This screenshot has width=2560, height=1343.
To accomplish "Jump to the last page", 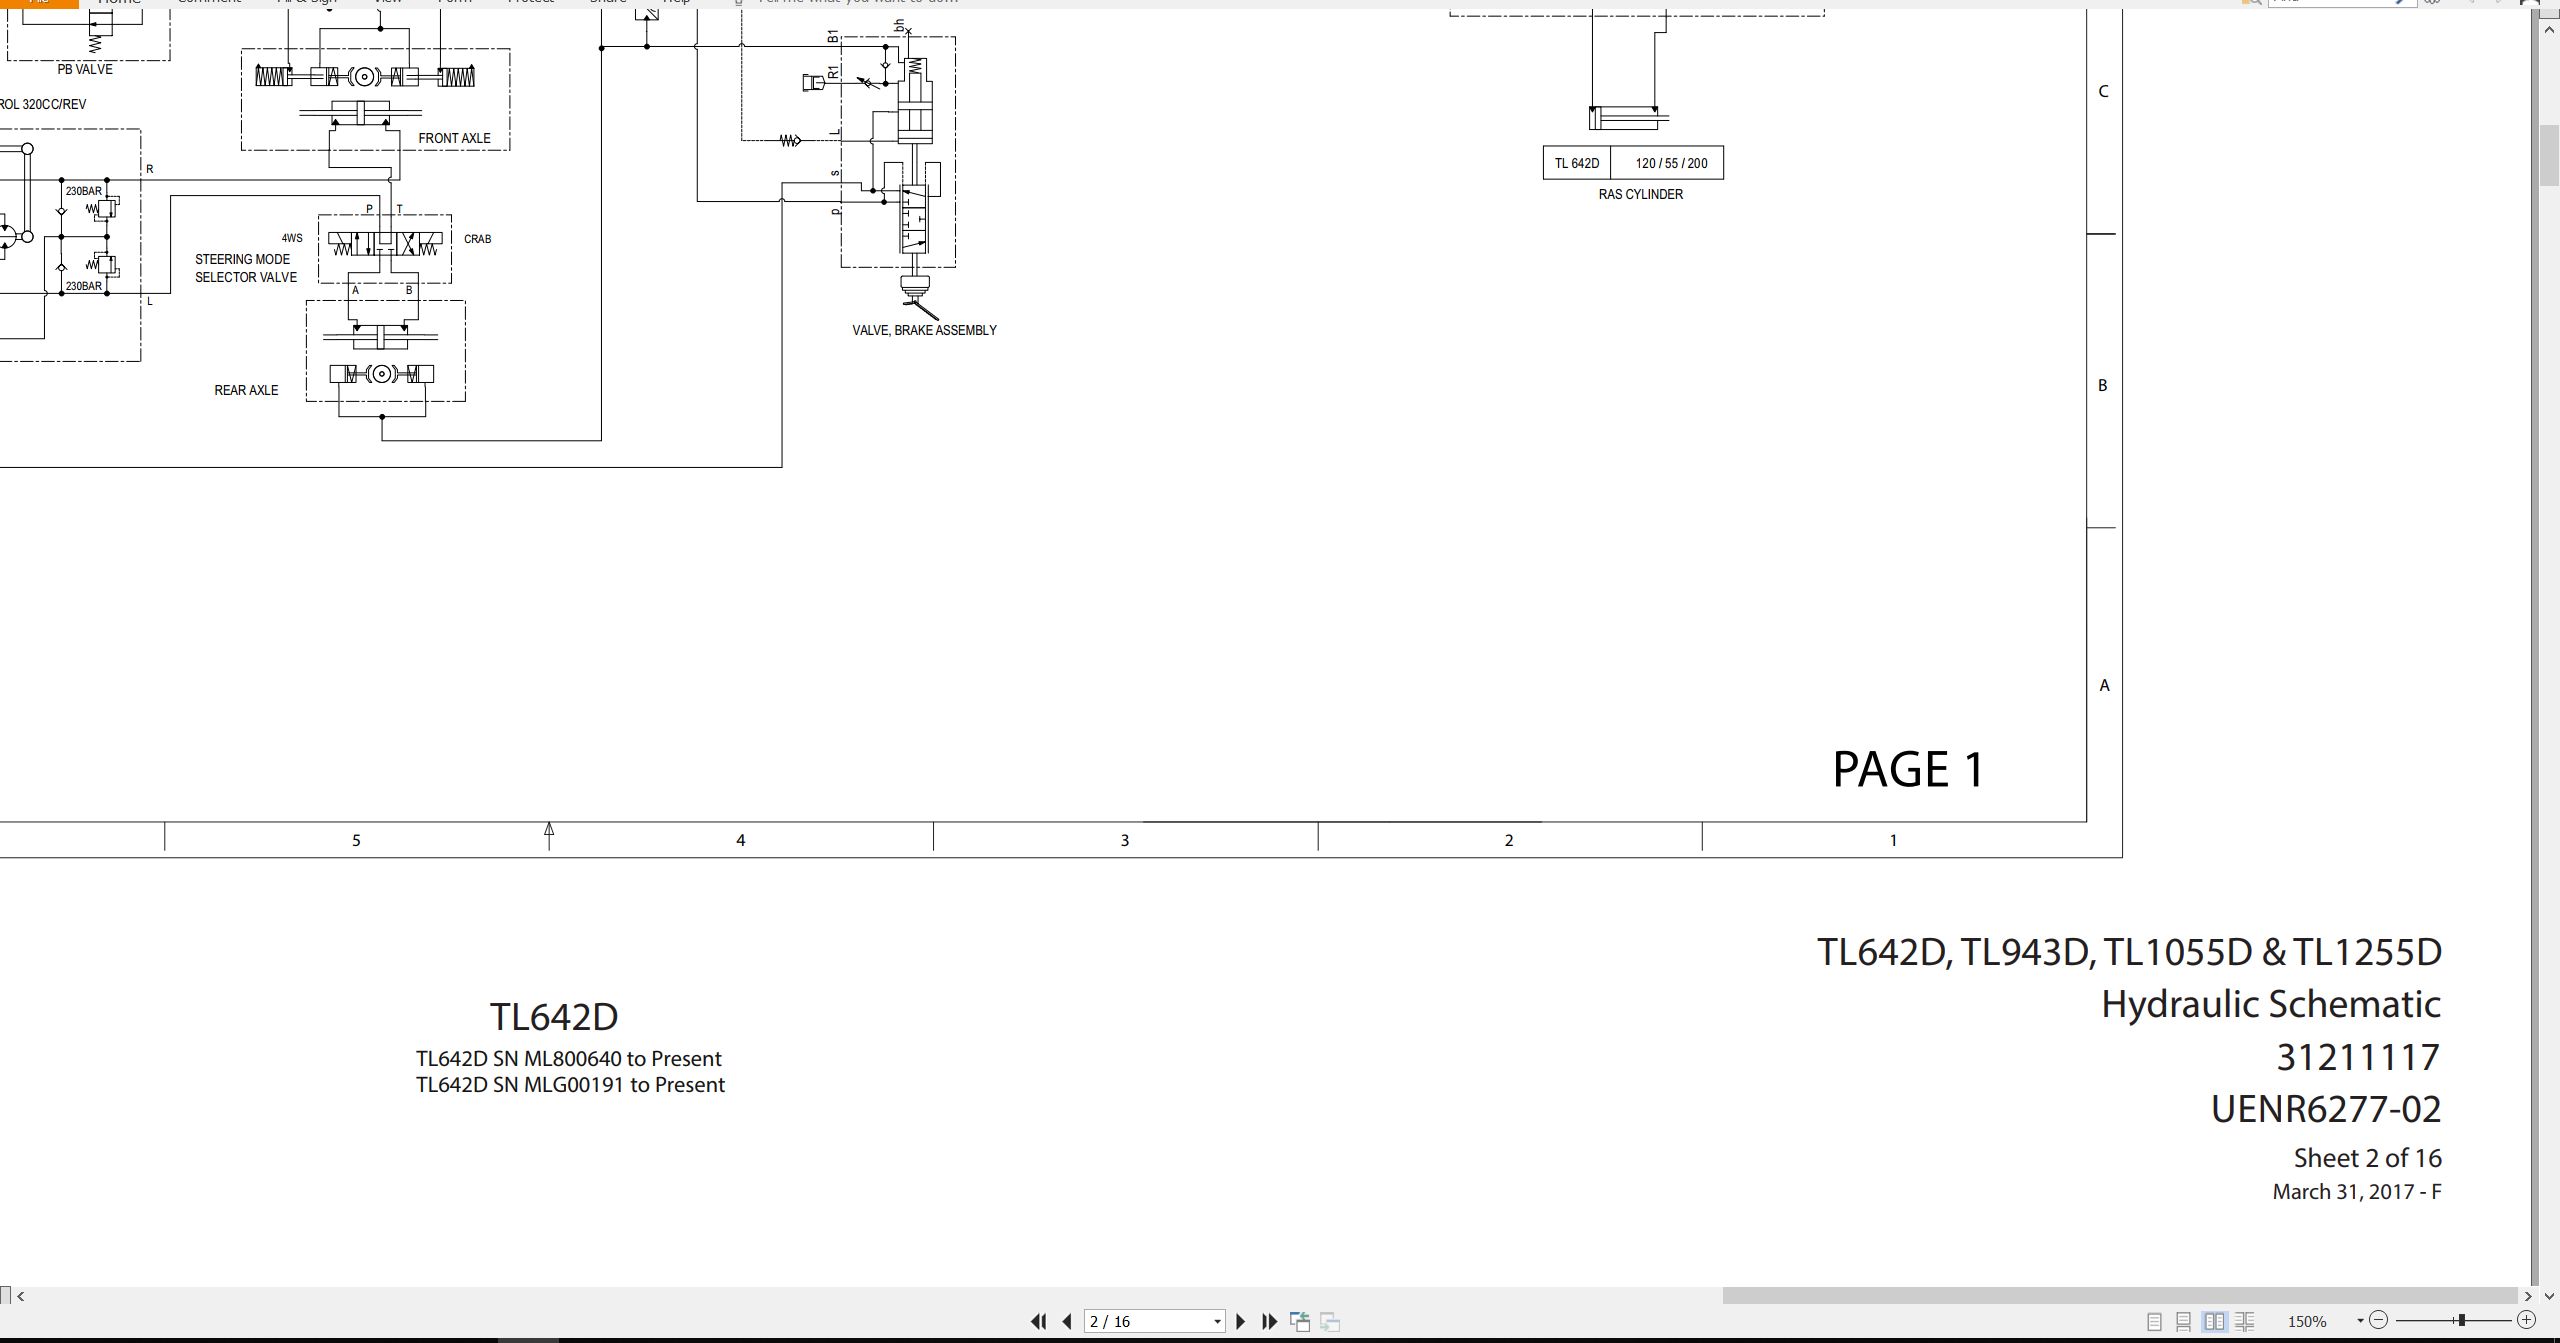I will click(x=1270, y=1321).
